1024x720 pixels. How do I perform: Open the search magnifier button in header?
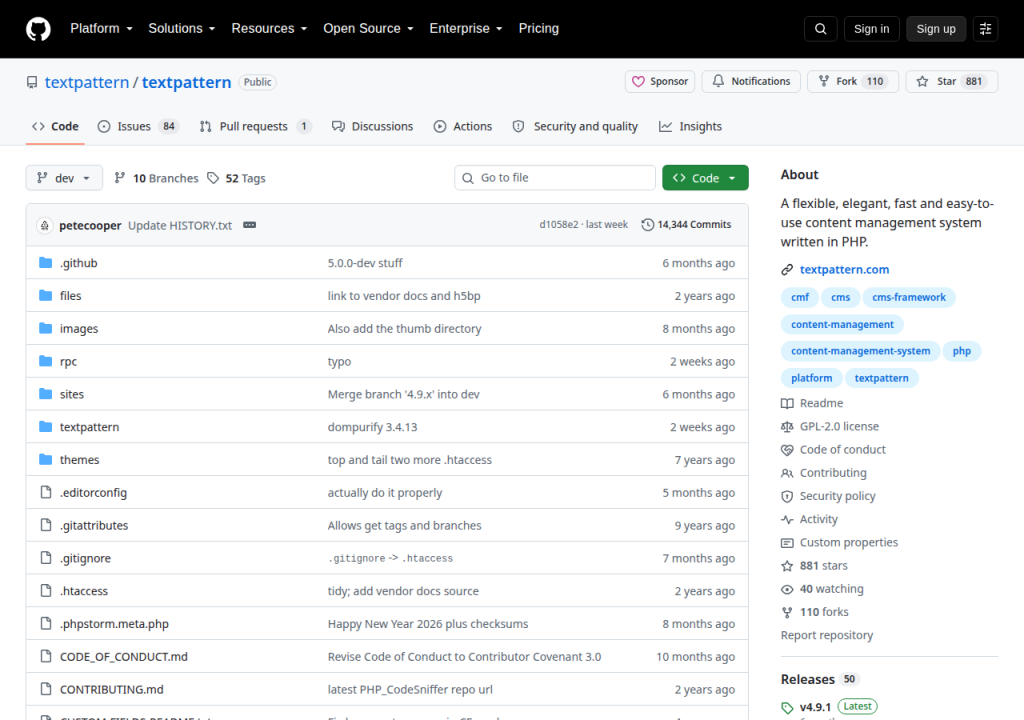tap(821, 29)
